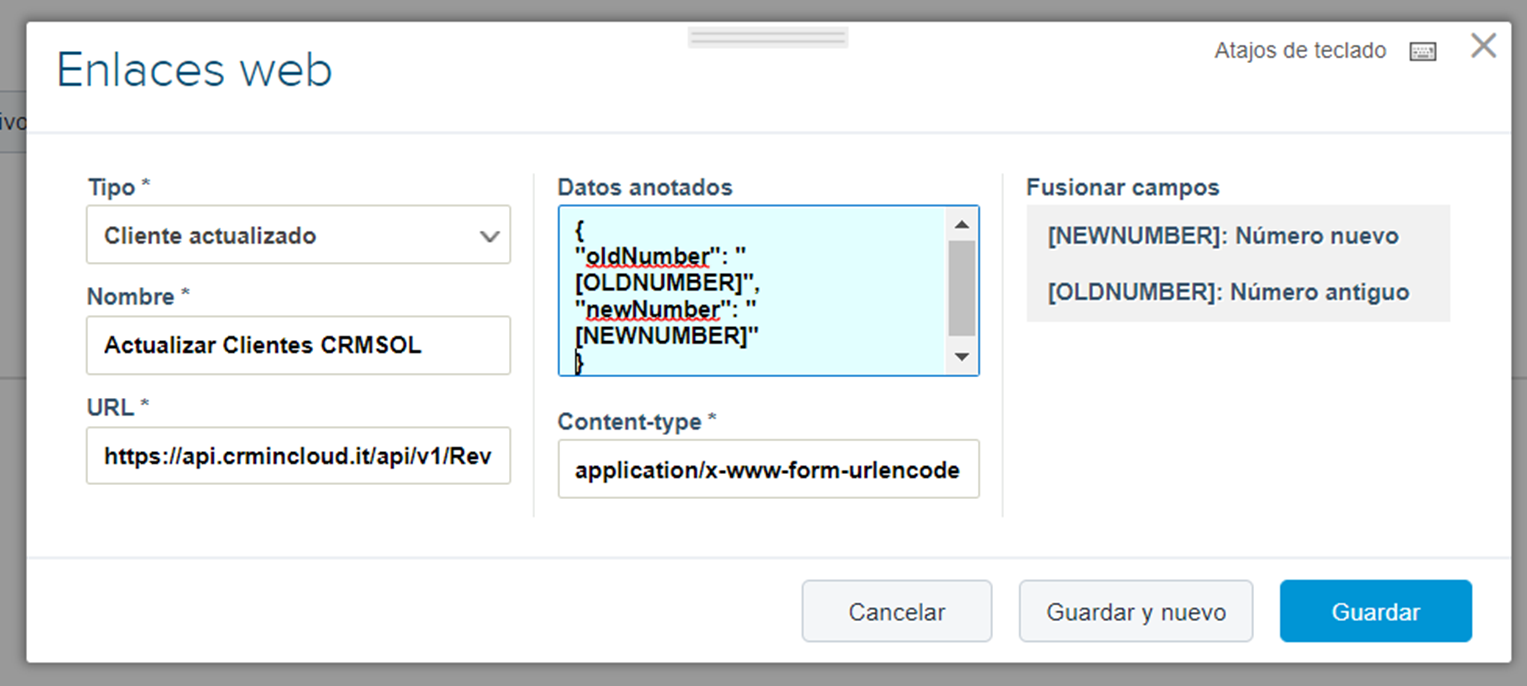The height and width of the screenshot is (686, 1527).
Task: Click the Nombre input field
Action: click(298, 345)
